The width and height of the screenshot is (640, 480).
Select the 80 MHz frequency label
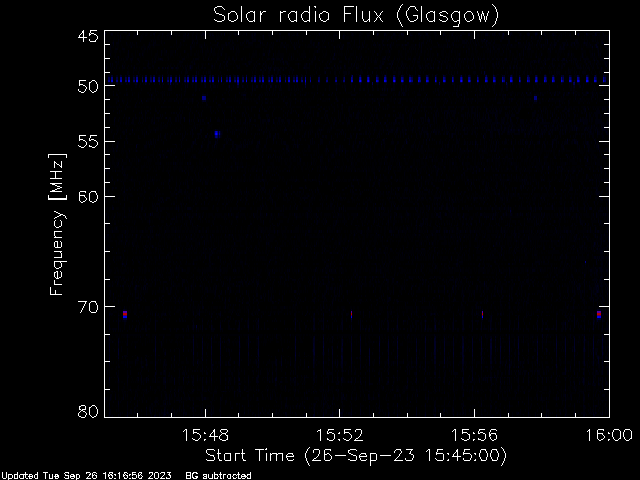pos(88,411)
